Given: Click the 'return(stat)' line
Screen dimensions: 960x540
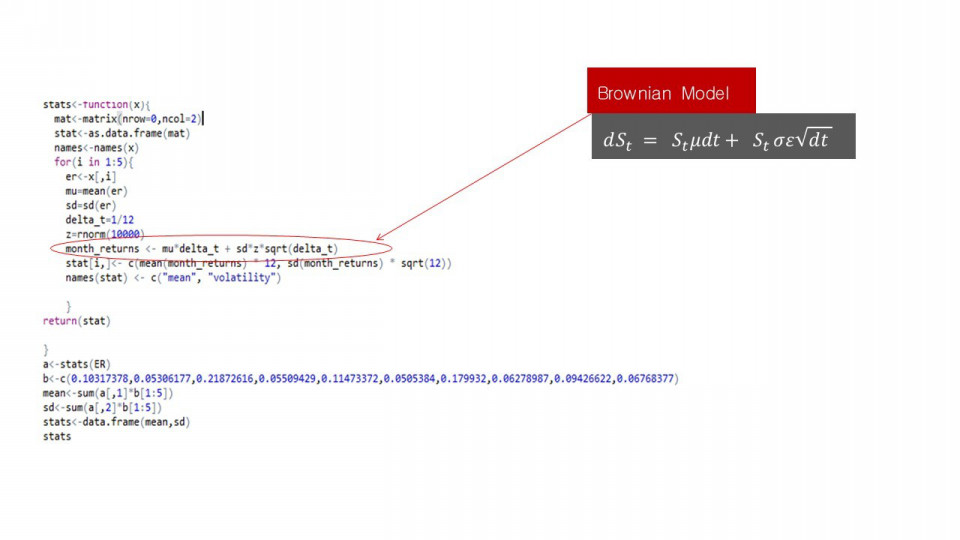Looking at the screenshot, I should coord(77,321).
